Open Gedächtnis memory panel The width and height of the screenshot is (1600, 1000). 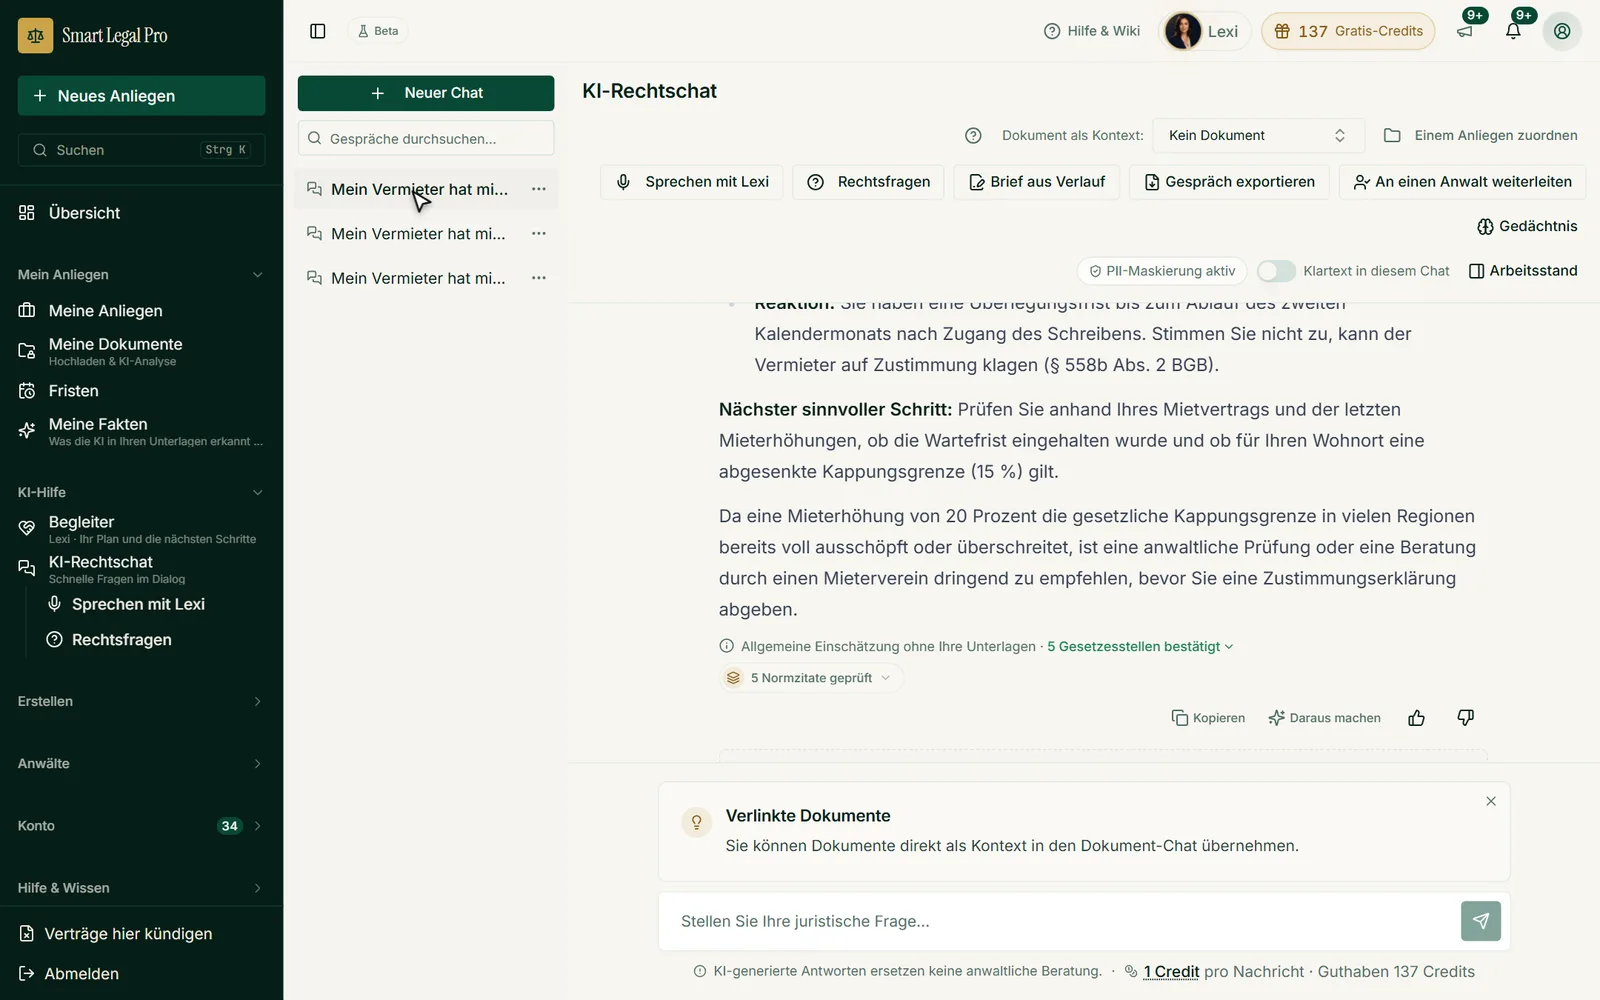[x=1527, y=226]
